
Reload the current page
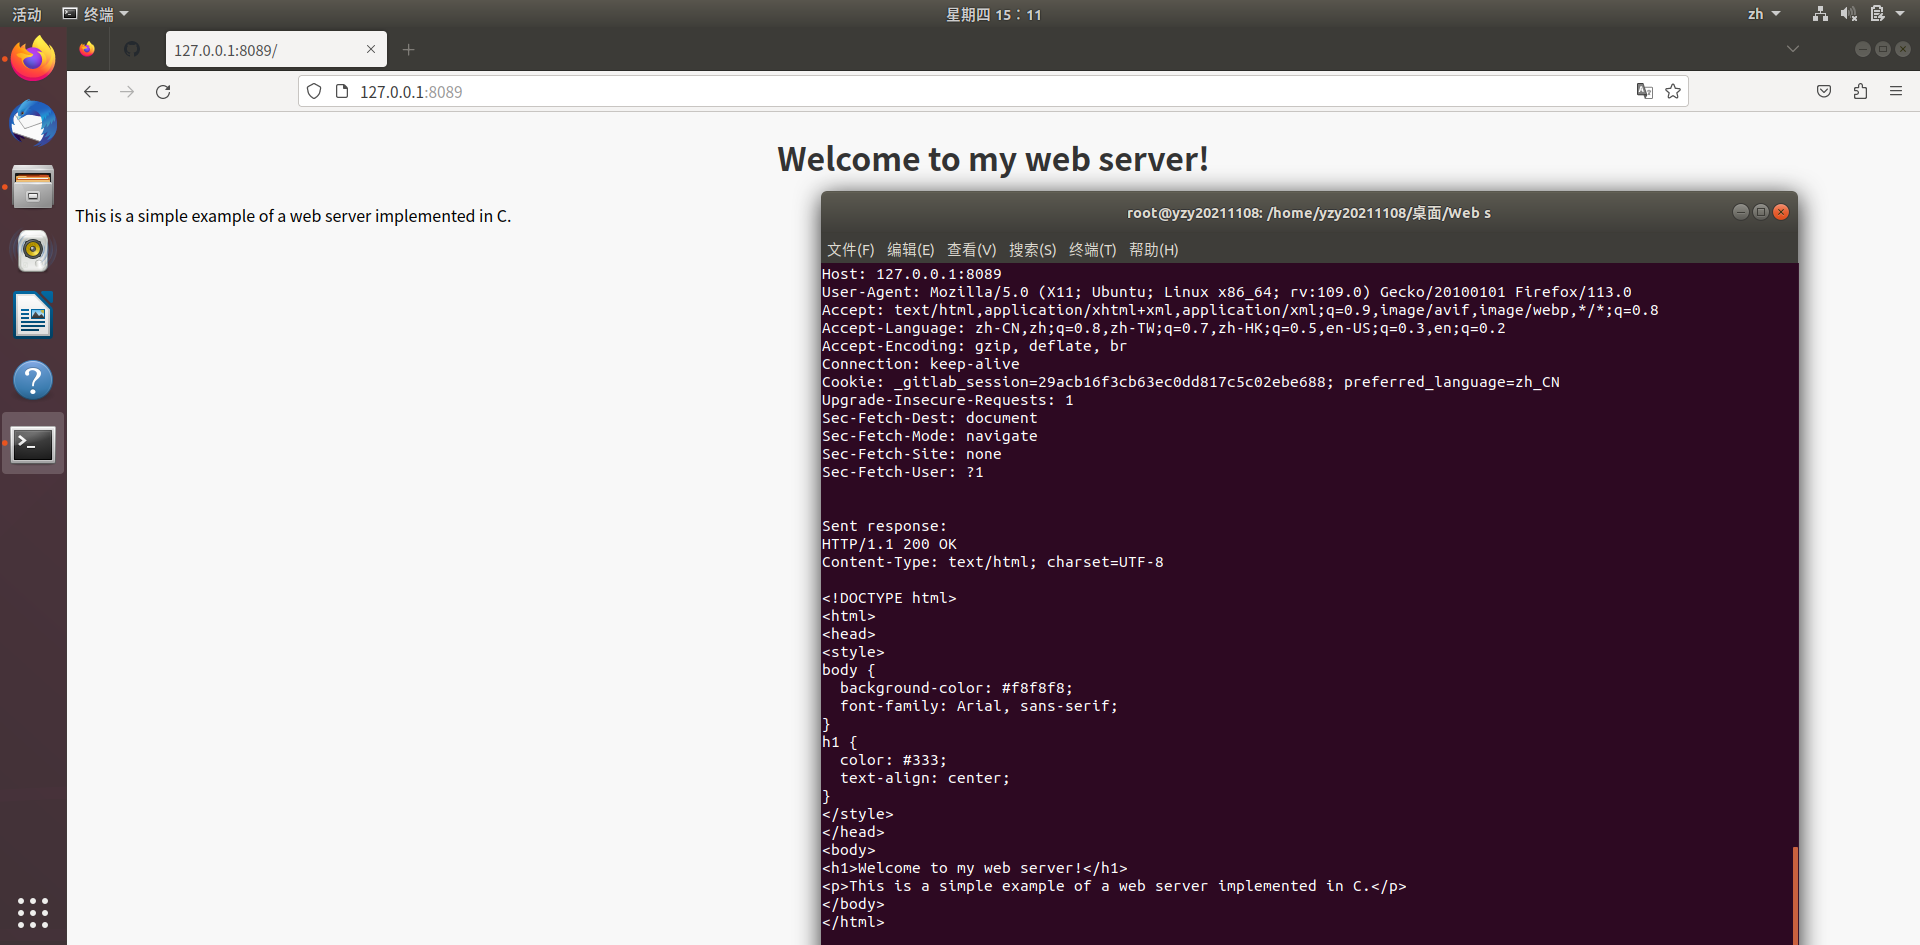[163, 92]
